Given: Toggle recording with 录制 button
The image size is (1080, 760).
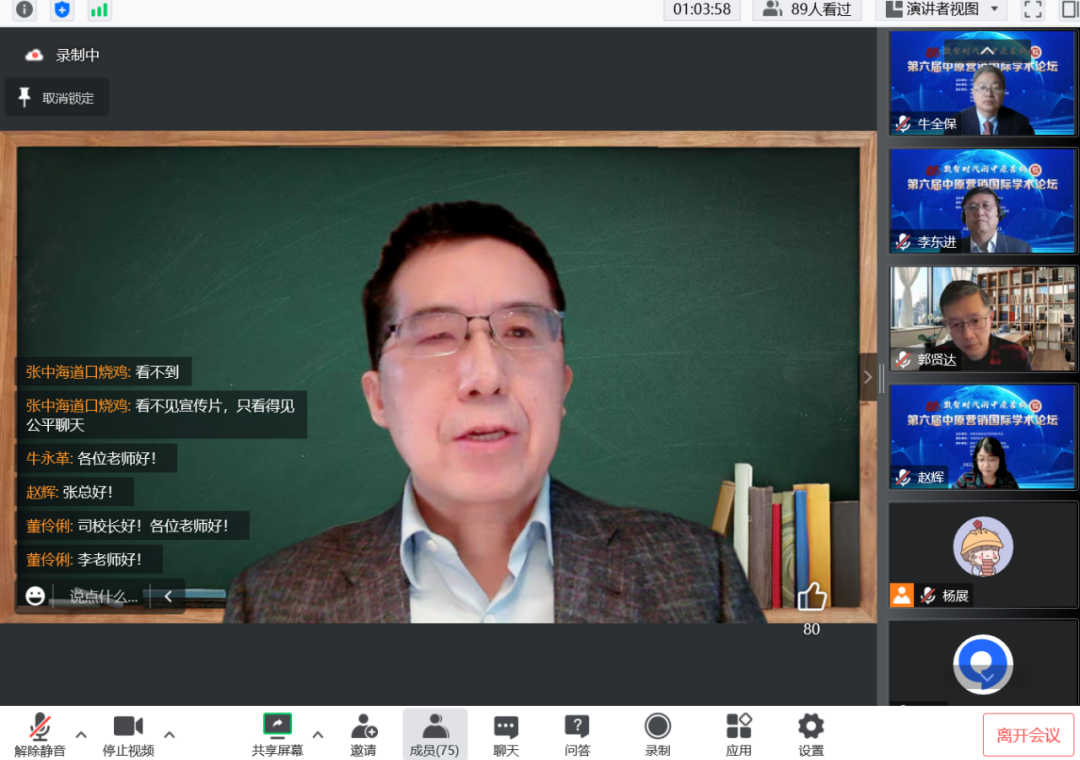Looking at the screenshot, I should (657, 734).
